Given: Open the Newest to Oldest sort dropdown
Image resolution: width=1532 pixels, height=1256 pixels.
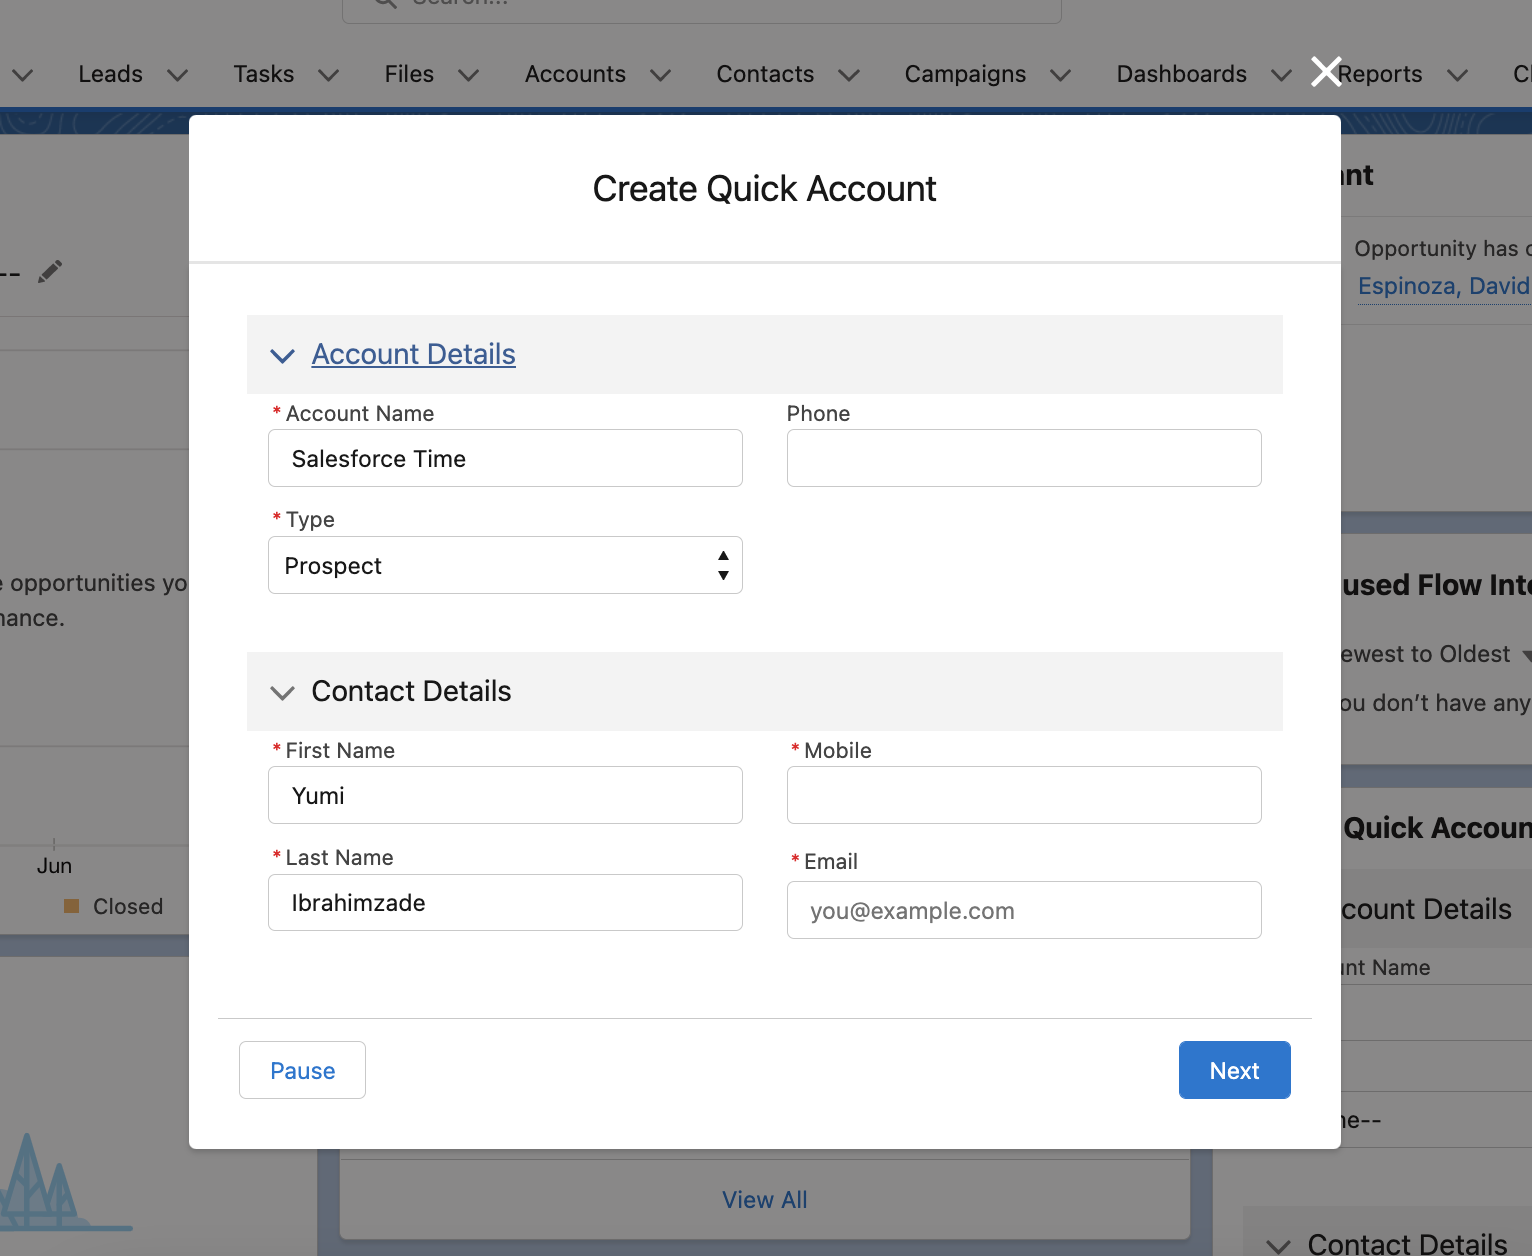Looking at the screenshot, I should [1527, 654].
